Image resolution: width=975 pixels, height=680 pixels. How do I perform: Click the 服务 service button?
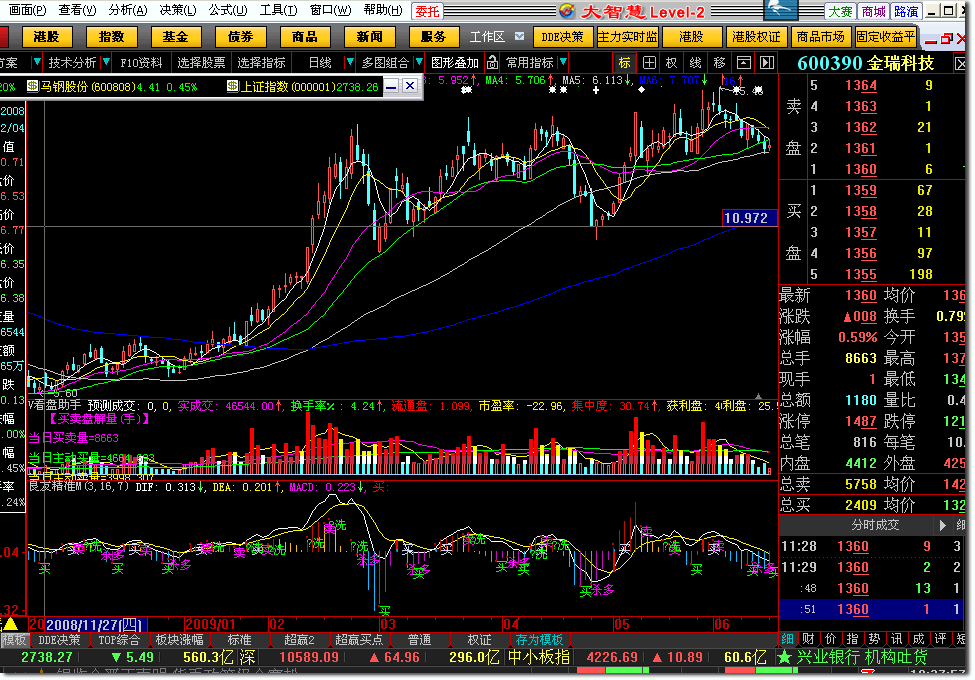433,37
